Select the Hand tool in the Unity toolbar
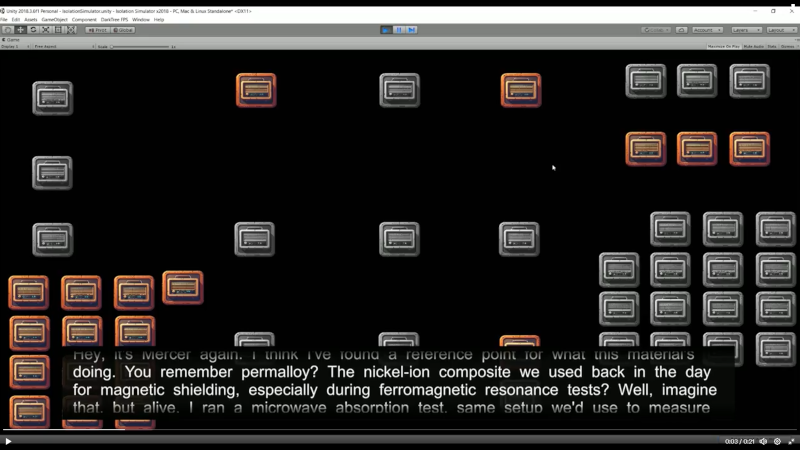The image size is (800, 450). pos(8,30)
